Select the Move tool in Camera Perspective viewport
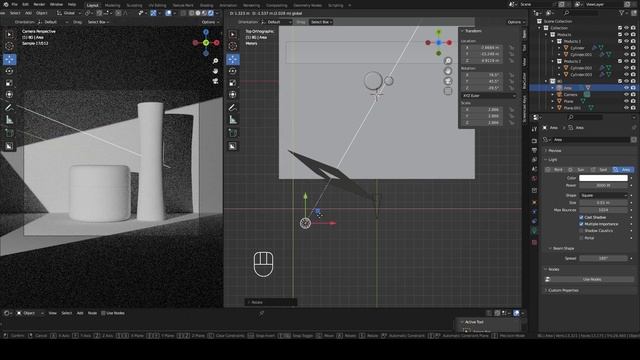Screen dimensions: 640x360 [x=9, y=59]
